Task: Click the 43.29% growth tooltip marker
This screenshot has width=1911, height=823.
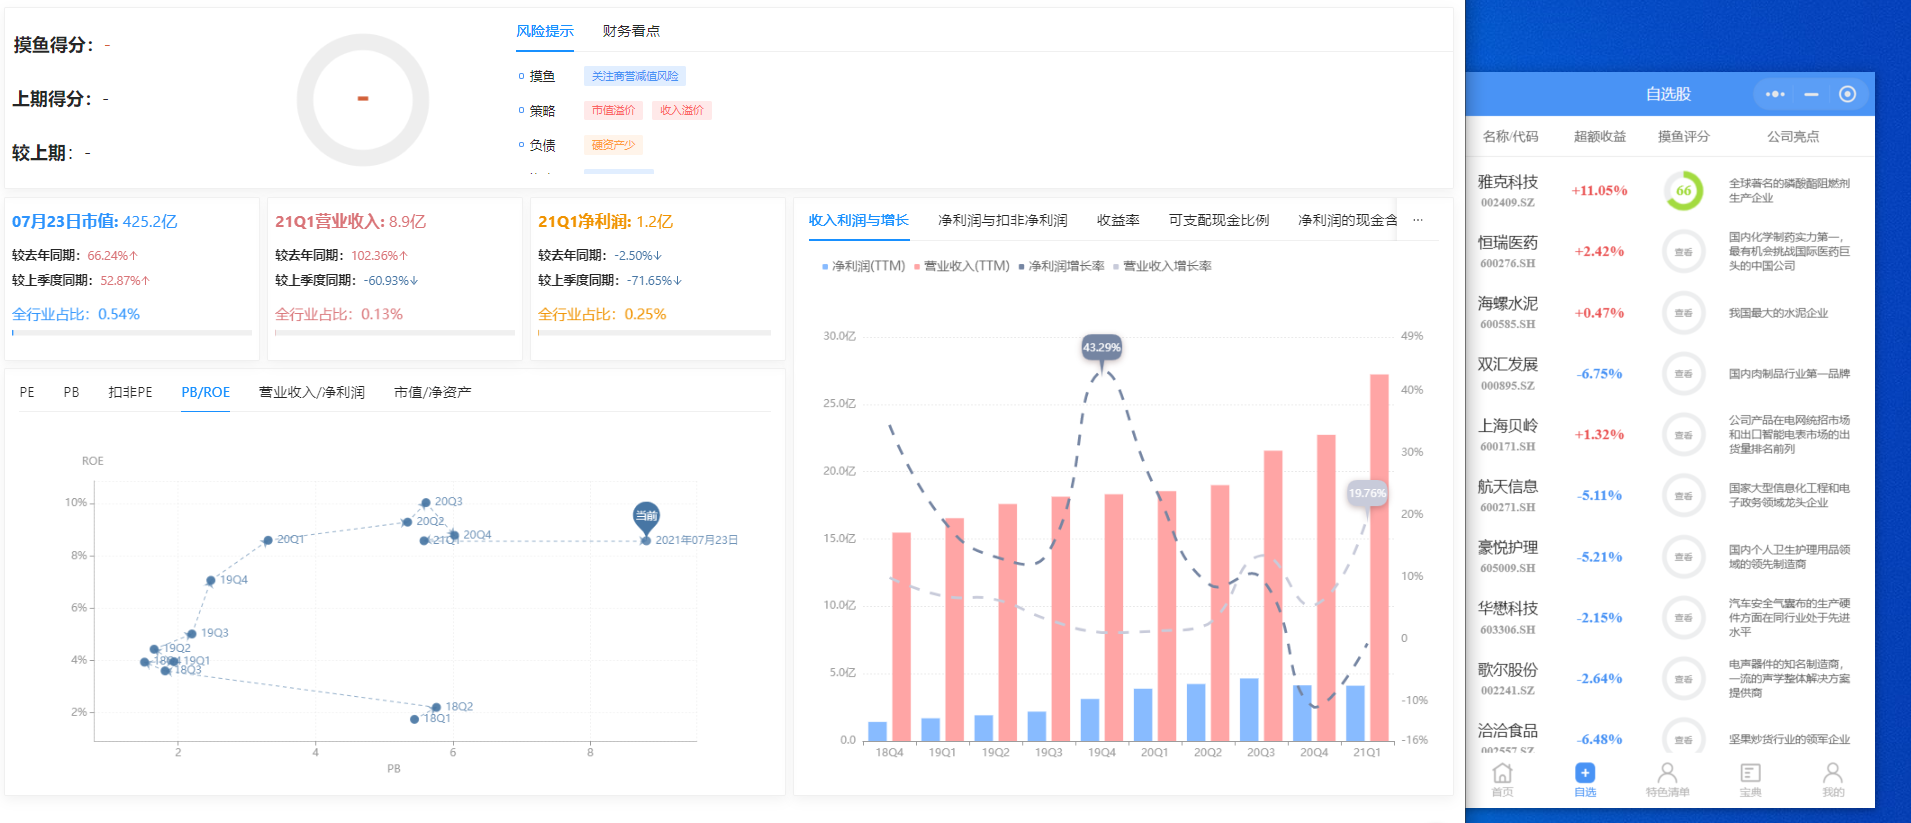Action: tap(1102, 347)
